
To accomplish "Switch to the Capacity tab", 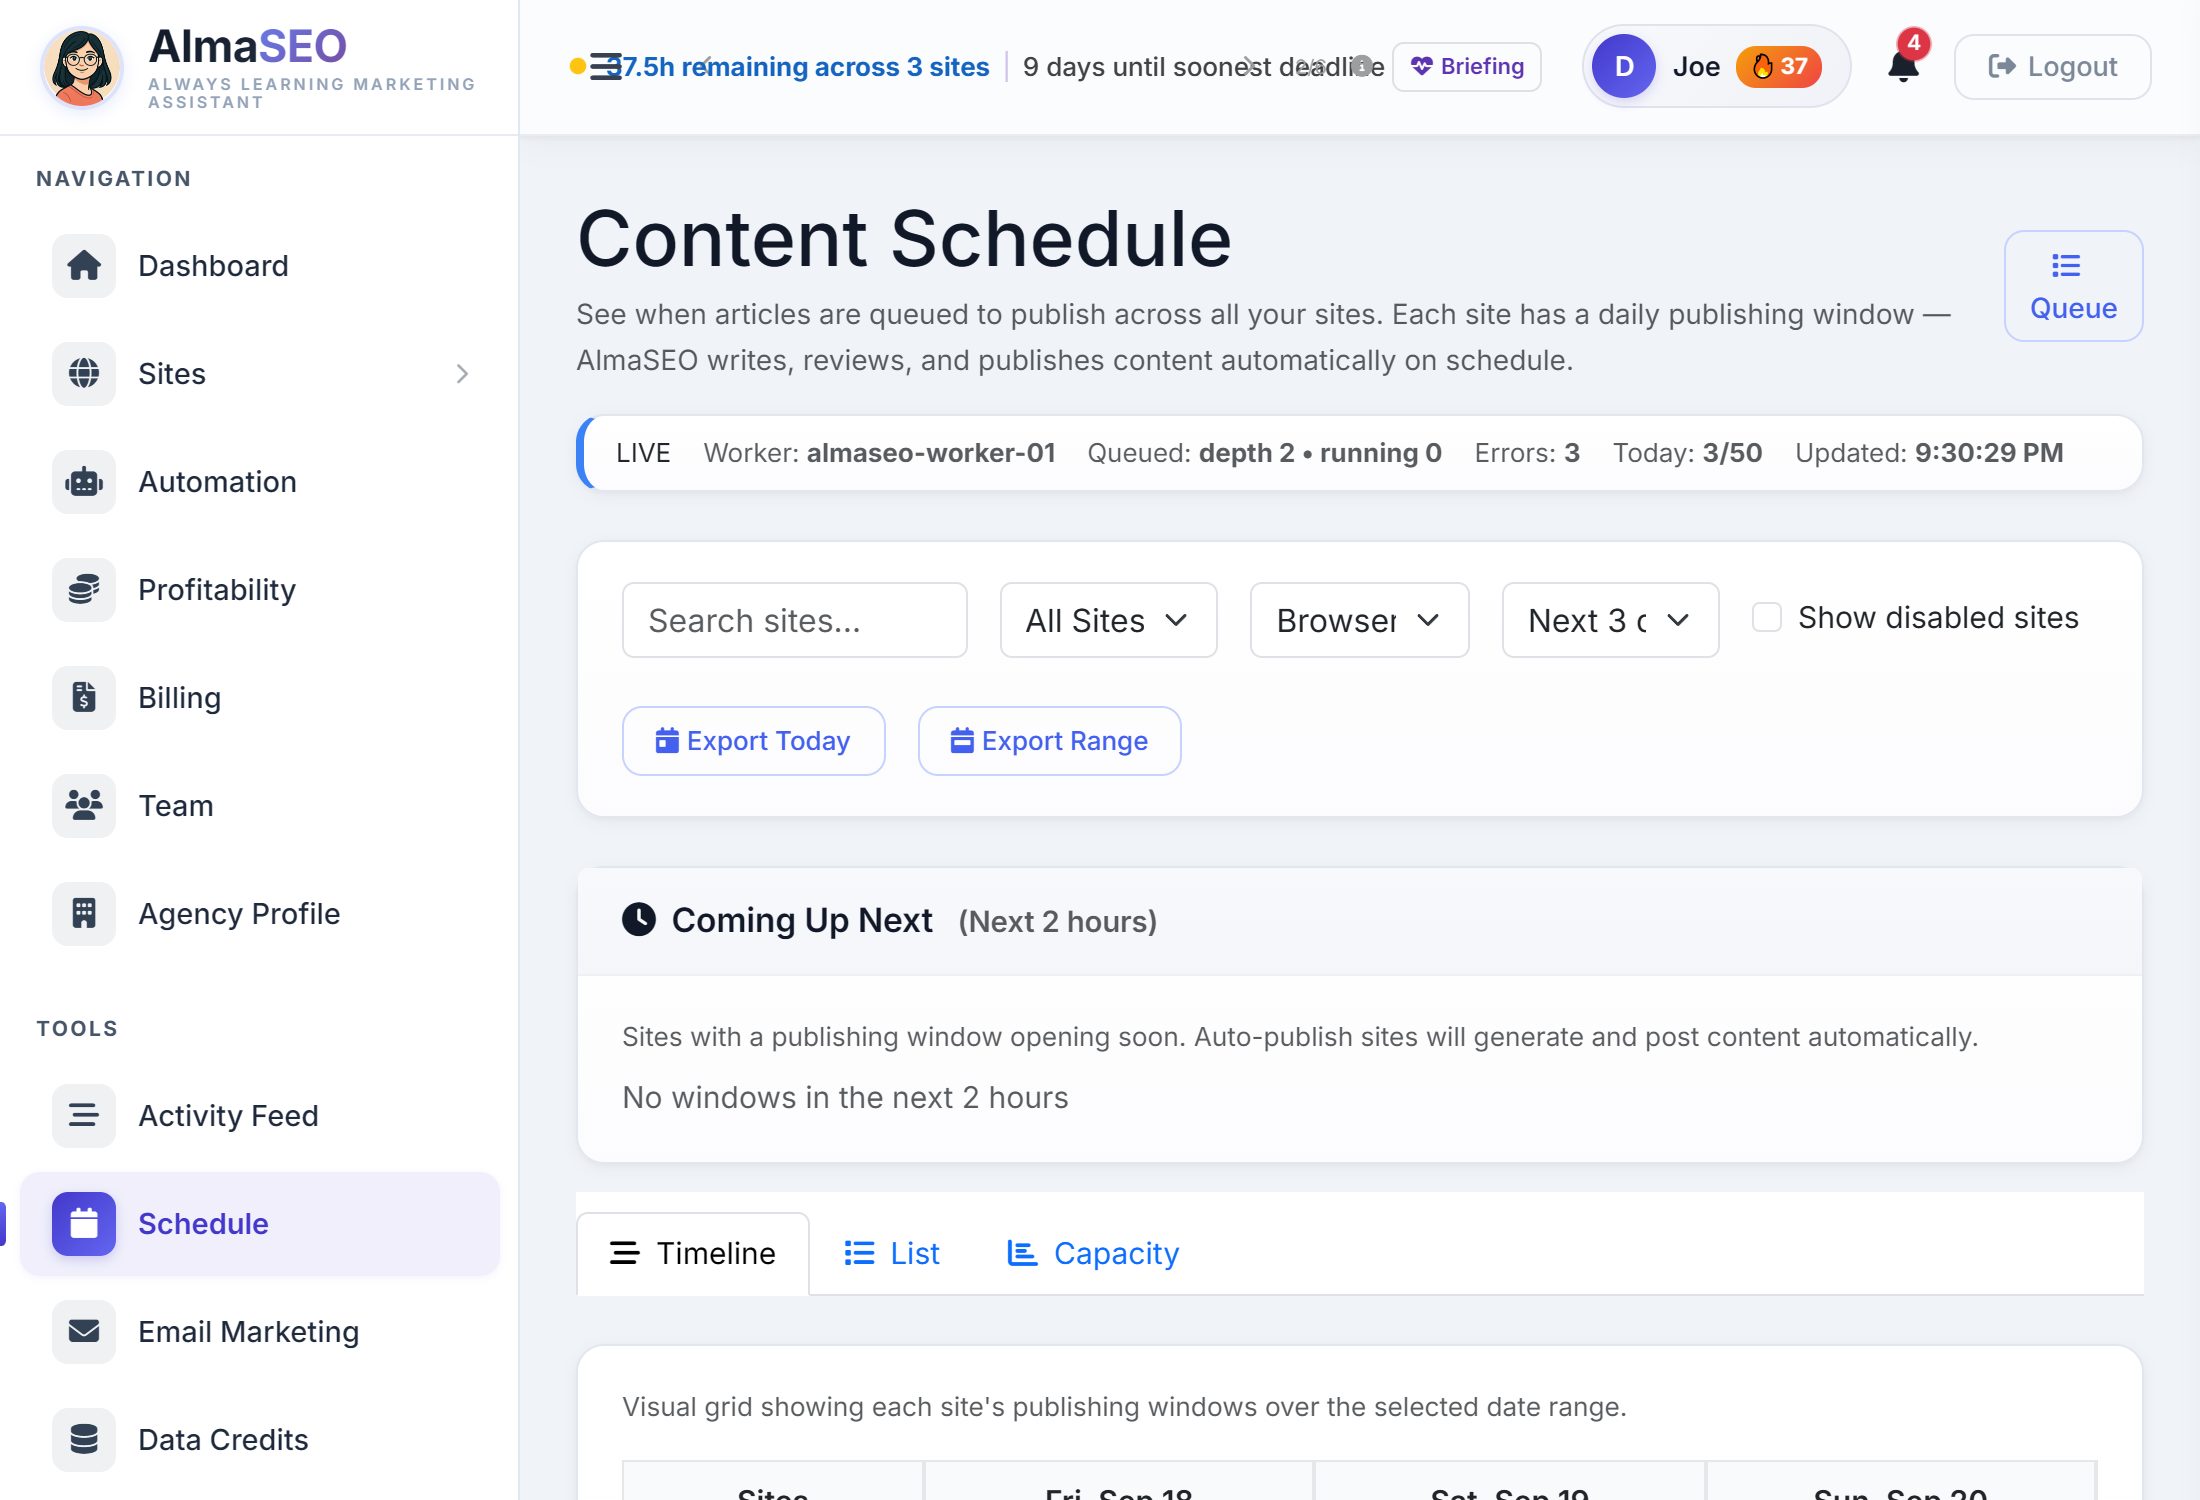I will tap(1092, 1254).
